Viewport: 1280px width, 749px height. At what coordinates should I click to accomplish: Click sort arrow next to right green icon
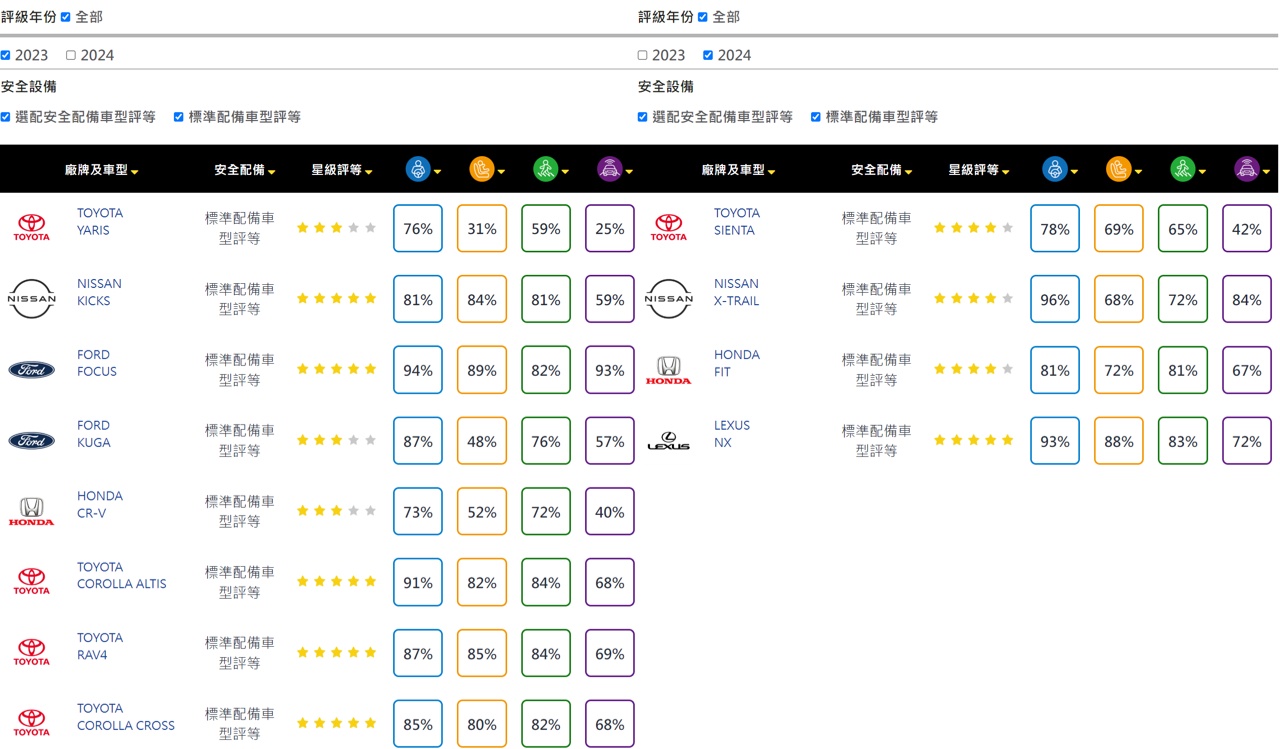coord(1202,172)
